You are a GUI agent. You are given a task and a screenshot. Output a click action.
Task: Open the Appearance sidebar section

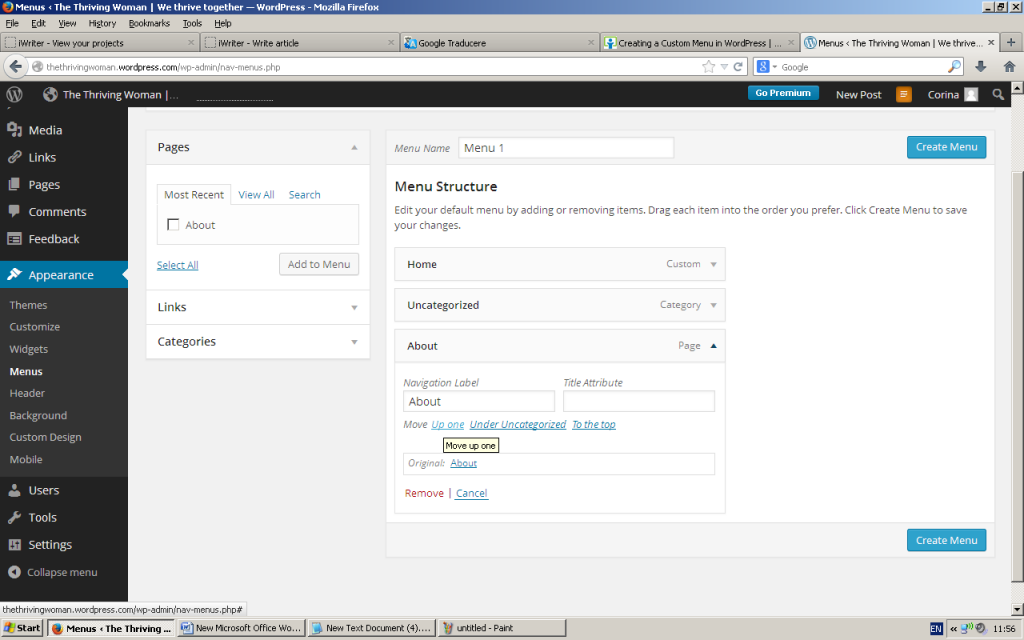[64, 275]
